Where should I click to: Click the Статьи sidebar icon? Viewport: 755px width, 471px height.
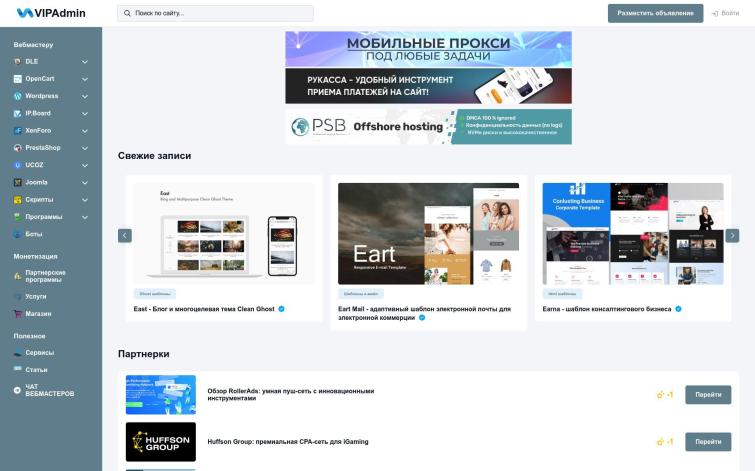[x=17, y=369]
